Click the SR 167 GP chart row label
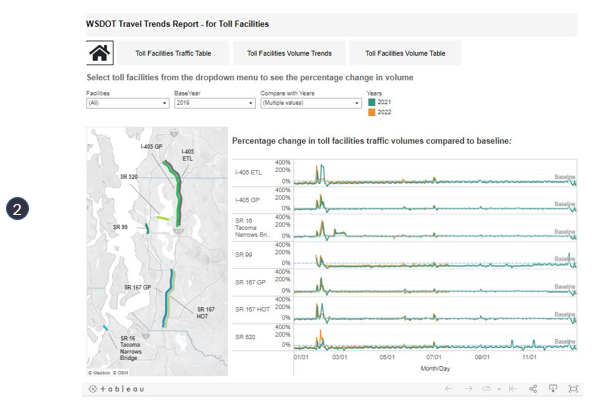This screenshot has width=599, height=406. (251, 282)
